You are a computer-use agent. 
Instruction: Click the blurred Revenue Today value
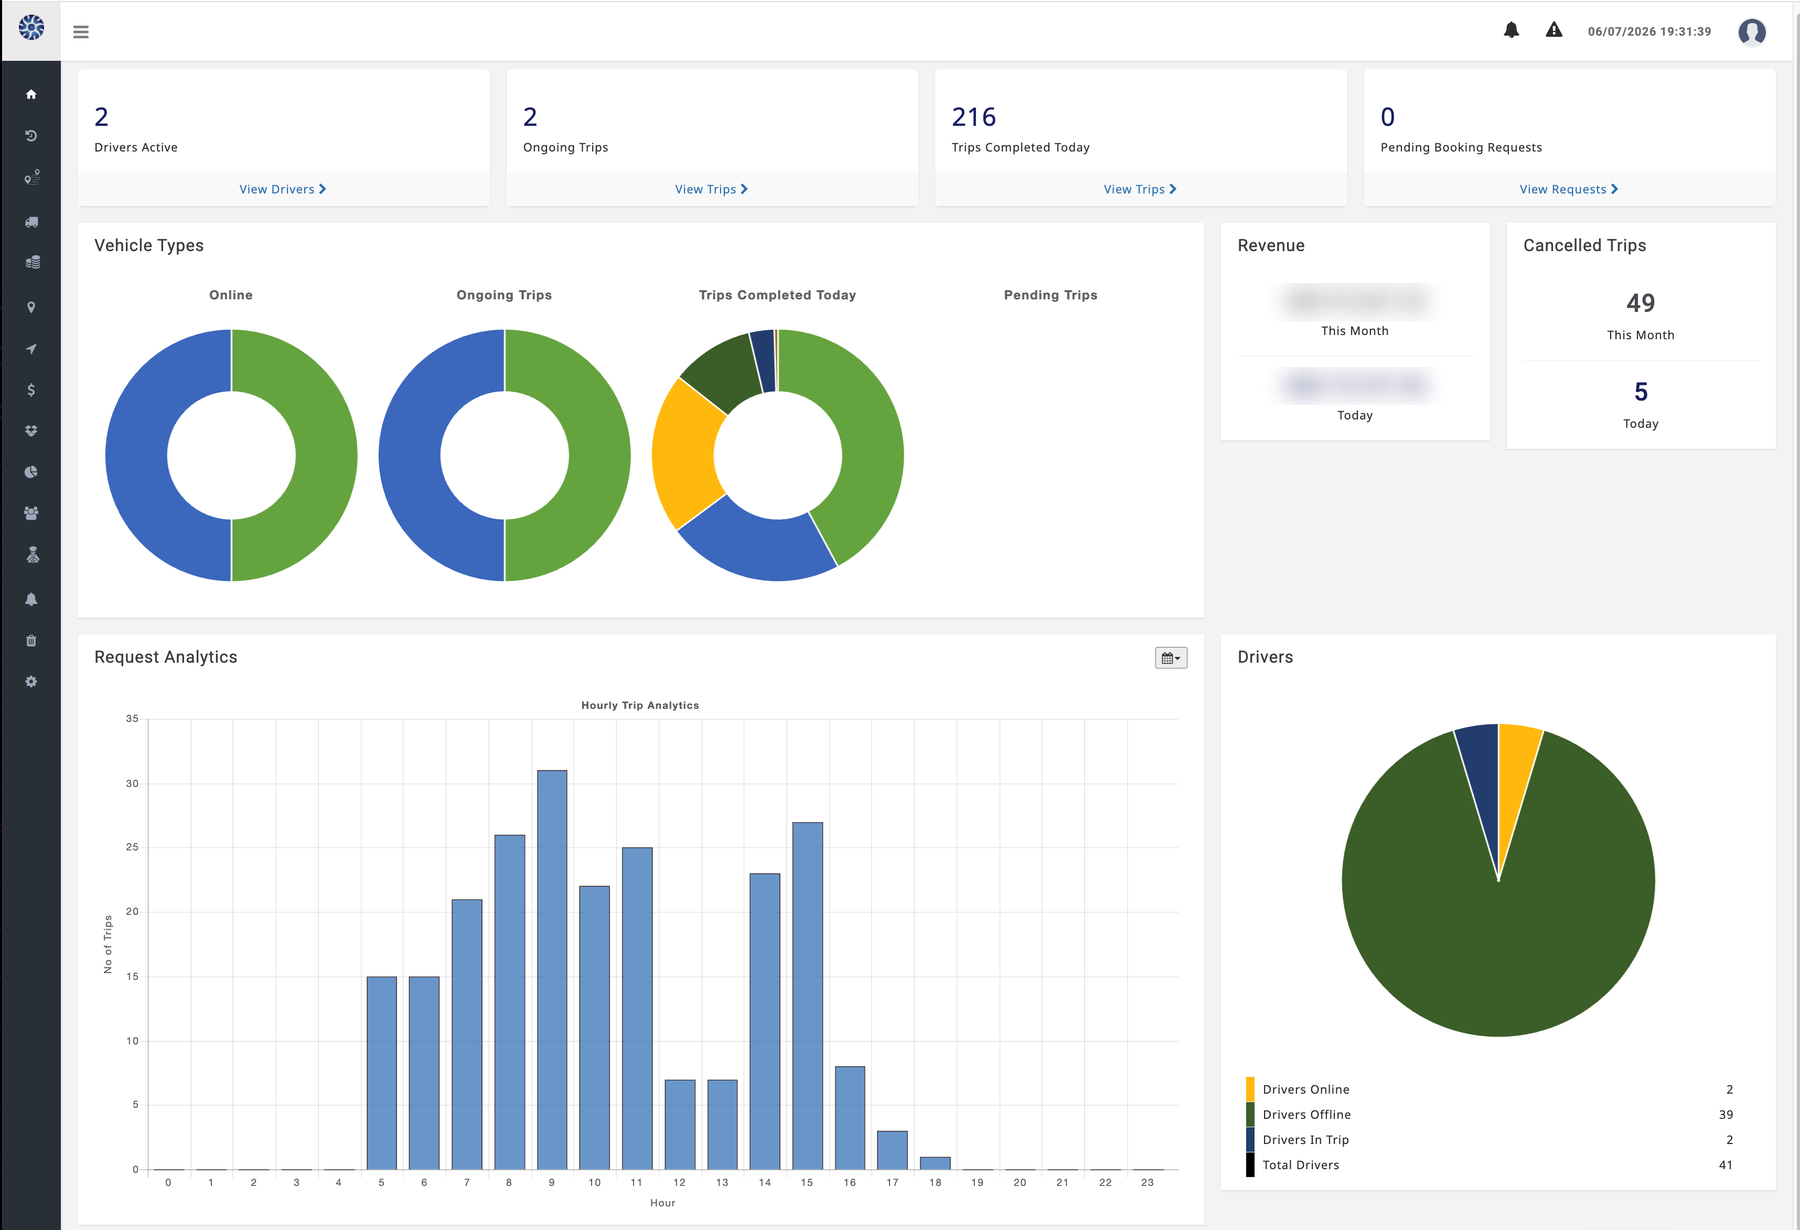[x=1355, y=385]
